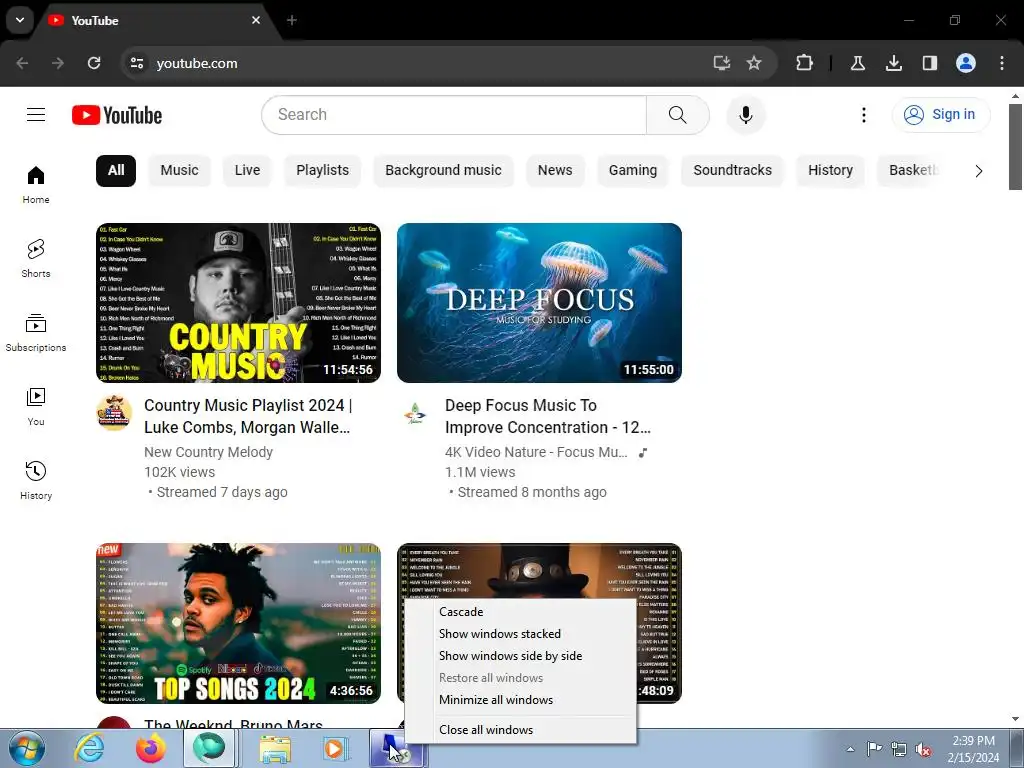Open 4K Video Nature channel avatar
This screenshot has height=768, width=1024.
click(415, 413)
